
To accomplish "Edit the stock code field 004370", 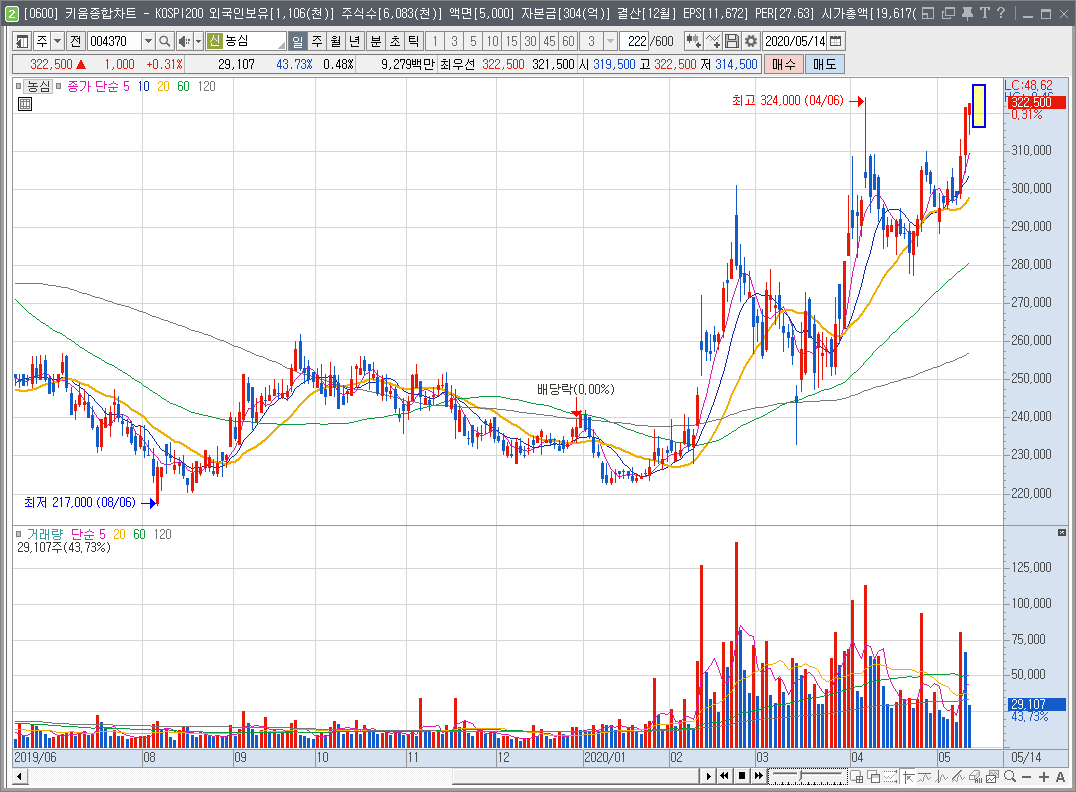I will coord(114,41).
